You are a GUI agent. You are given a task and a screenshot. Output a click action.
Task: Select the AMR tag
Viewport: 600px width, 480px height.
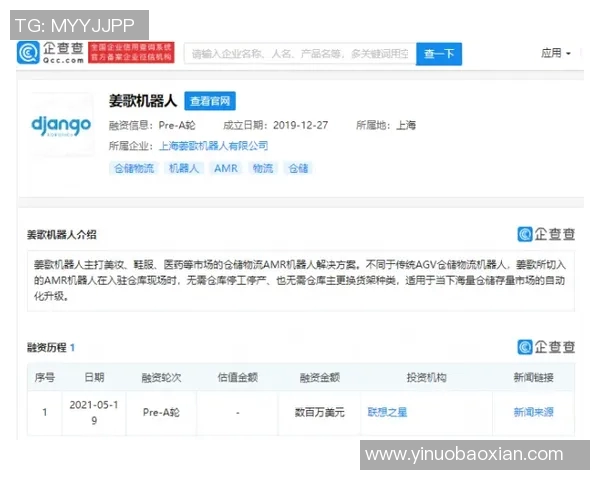(x=226, y=168)
